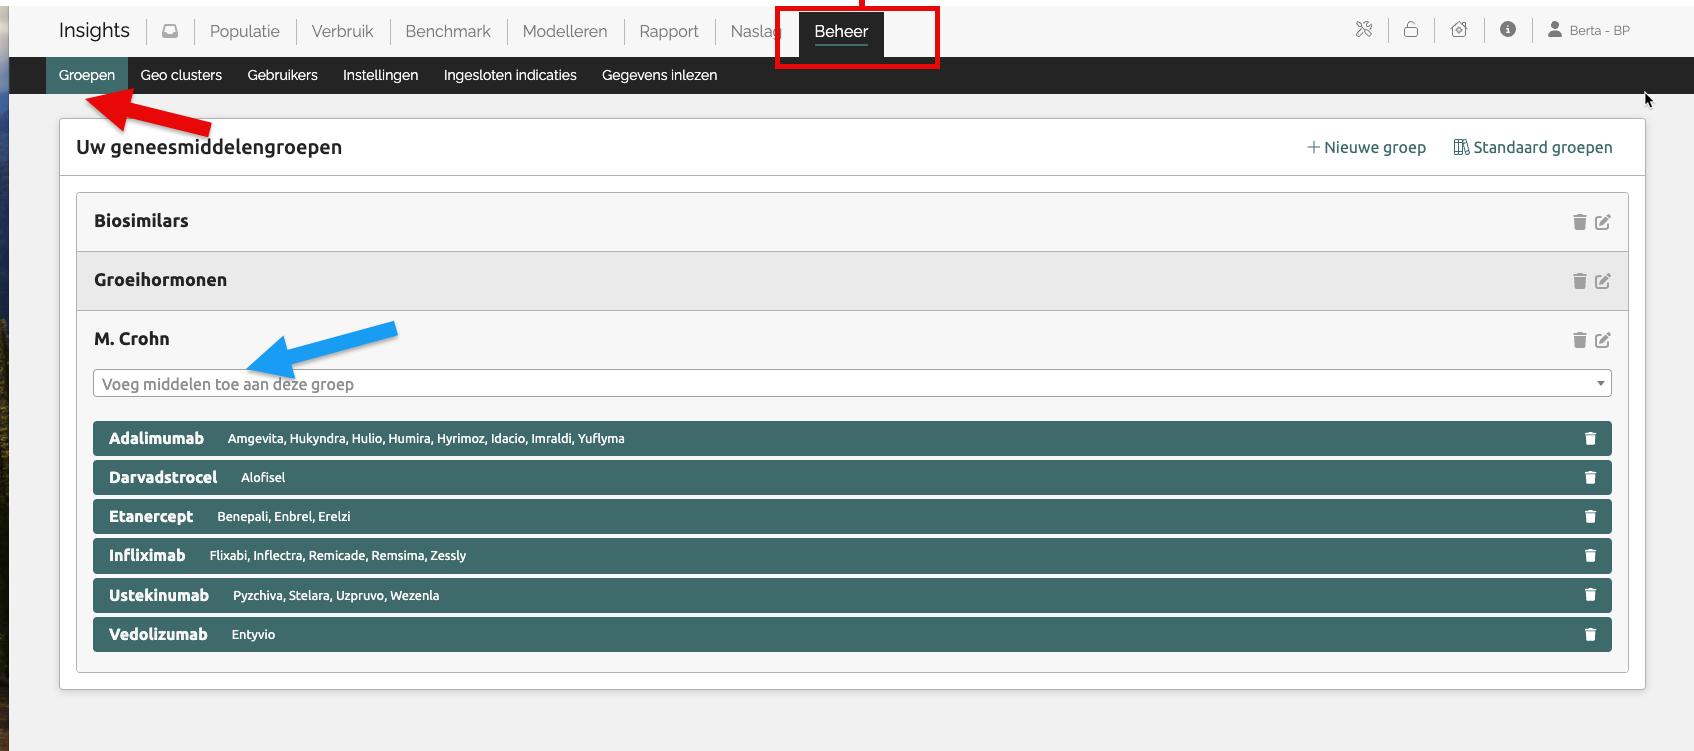Open Ingesloten indicaties submenu

[510, 75]
